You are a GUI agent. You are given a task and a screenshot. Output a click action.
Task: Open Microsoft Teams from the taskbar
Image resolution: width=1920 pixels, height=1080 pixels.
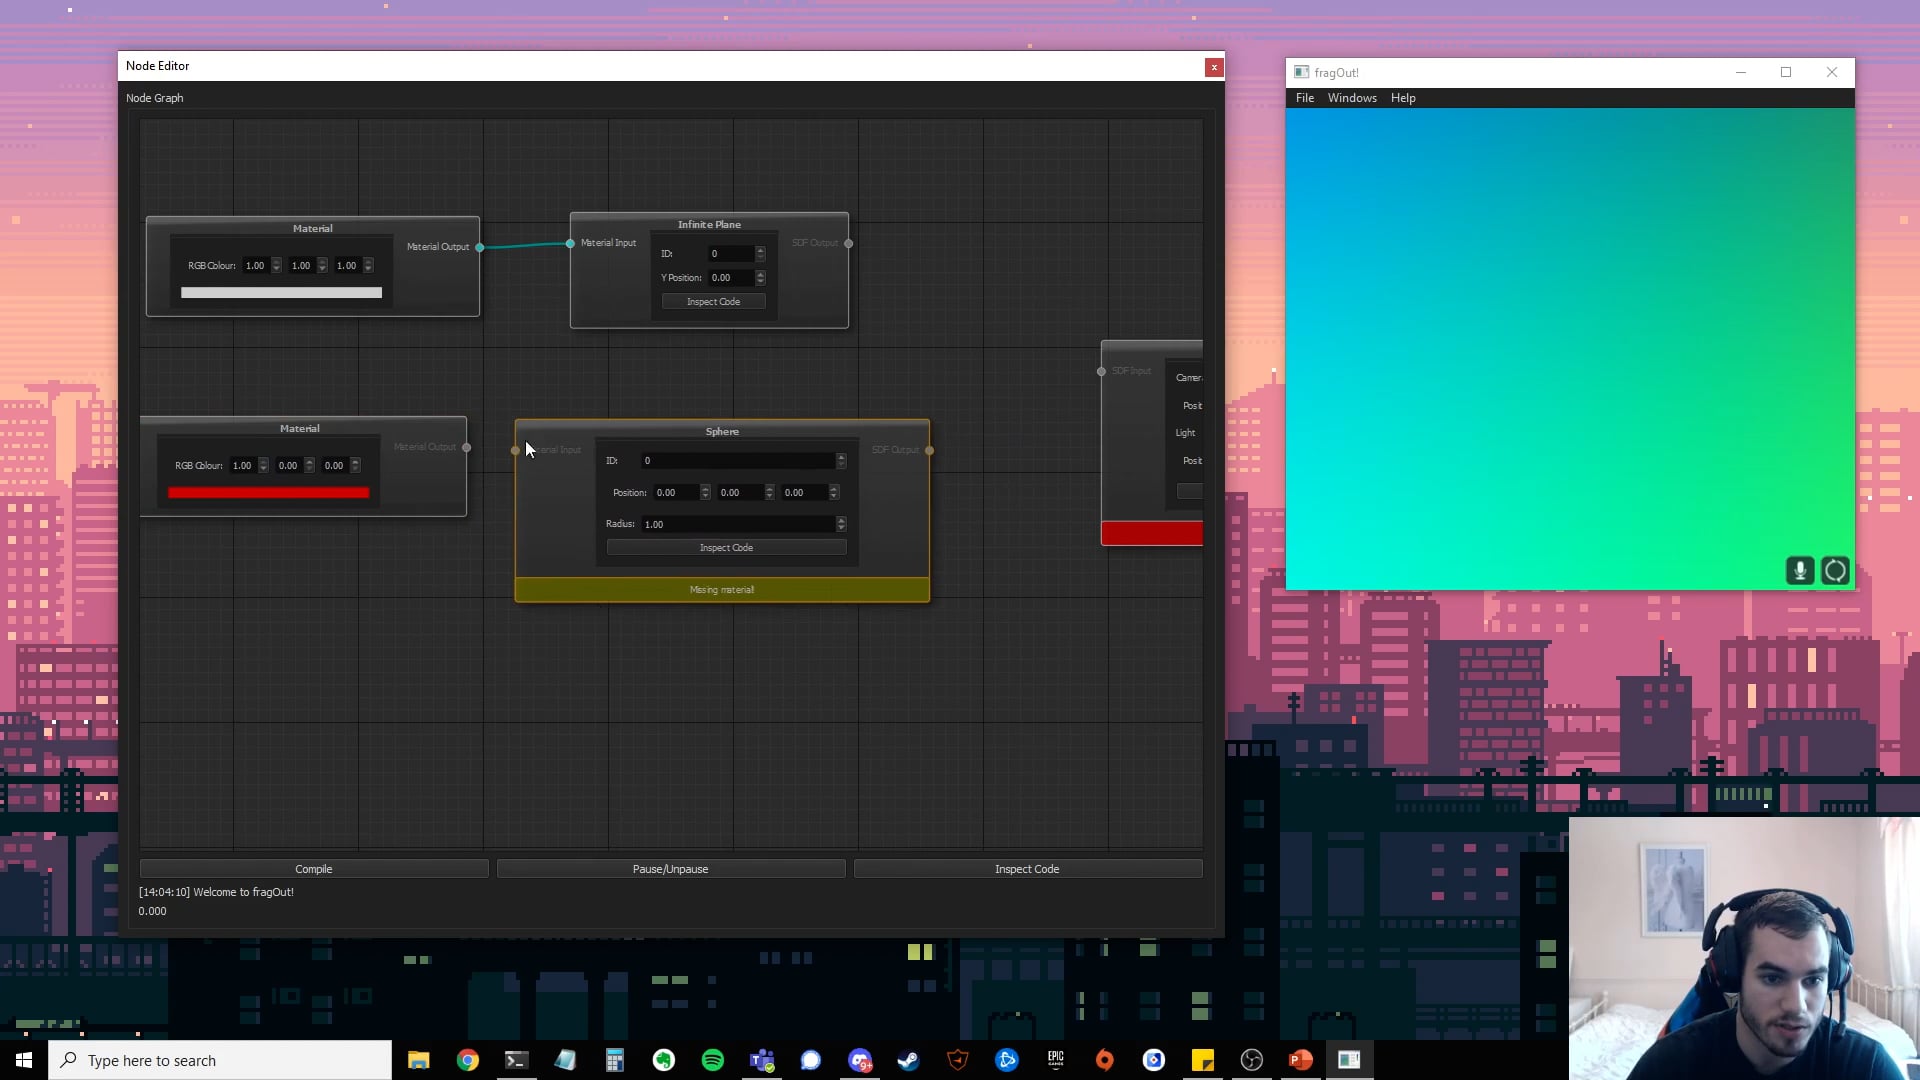pyautogui.click(x=761, y=1060)
